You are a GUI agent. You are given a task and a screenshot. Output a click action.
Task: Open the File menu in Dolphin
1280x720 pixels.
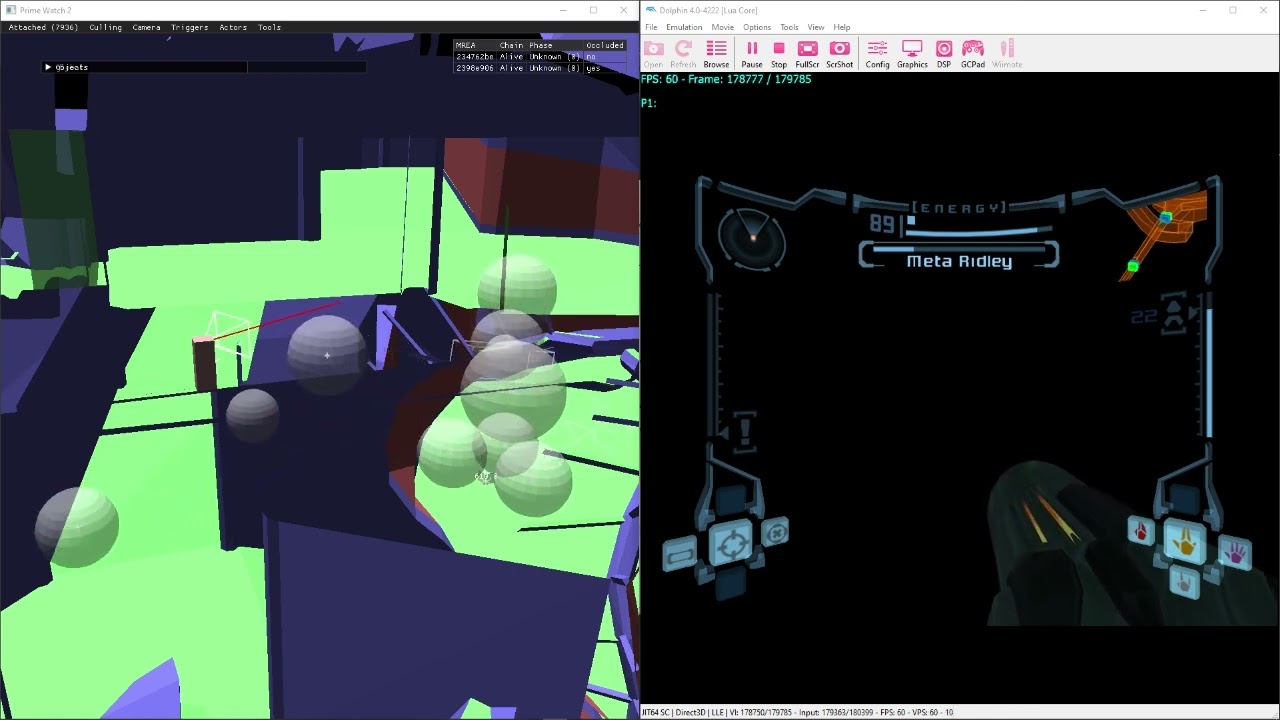tap(651, 27)
